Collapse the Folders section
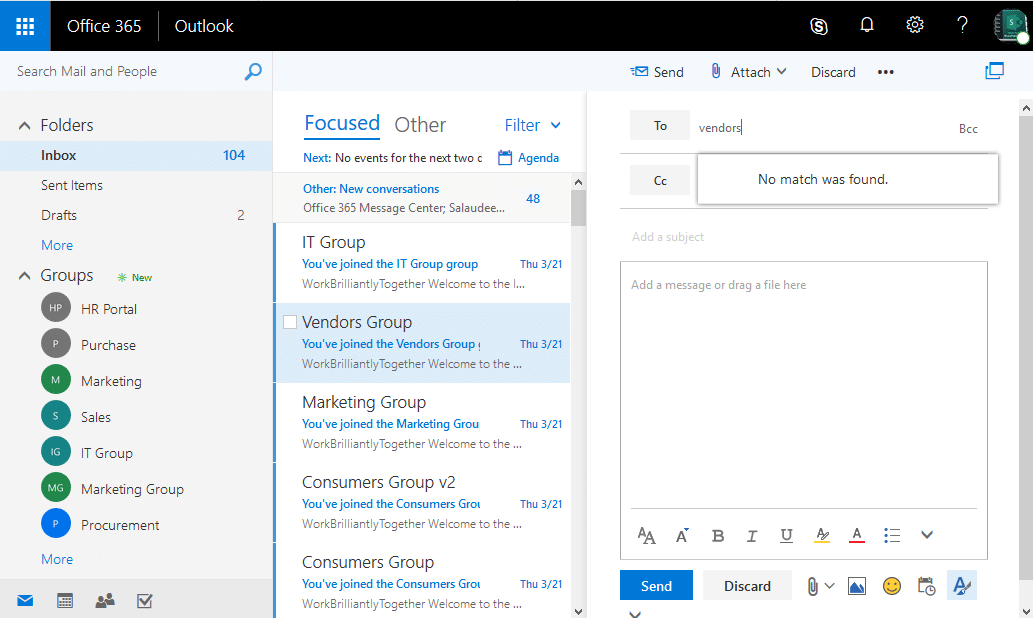 click(x=24, y=124)
